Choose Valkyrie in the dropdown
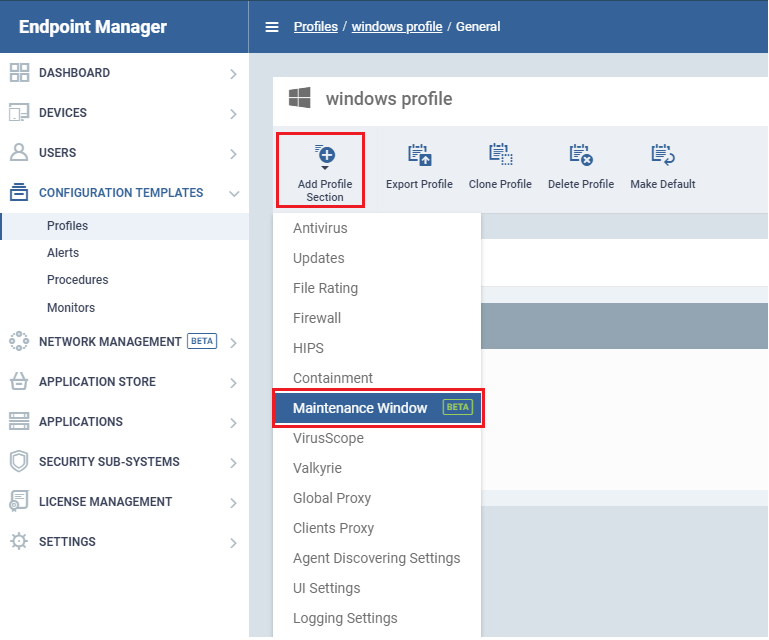Image resolution: width=769 pixels, height=640 pixels. [377, 468]
